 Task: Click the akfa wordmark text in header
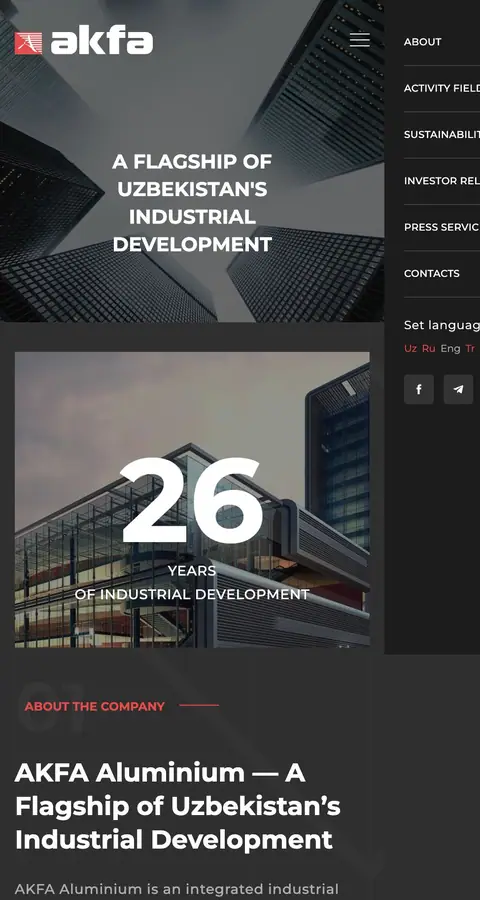pyautogui.click(x=102, y=43)
